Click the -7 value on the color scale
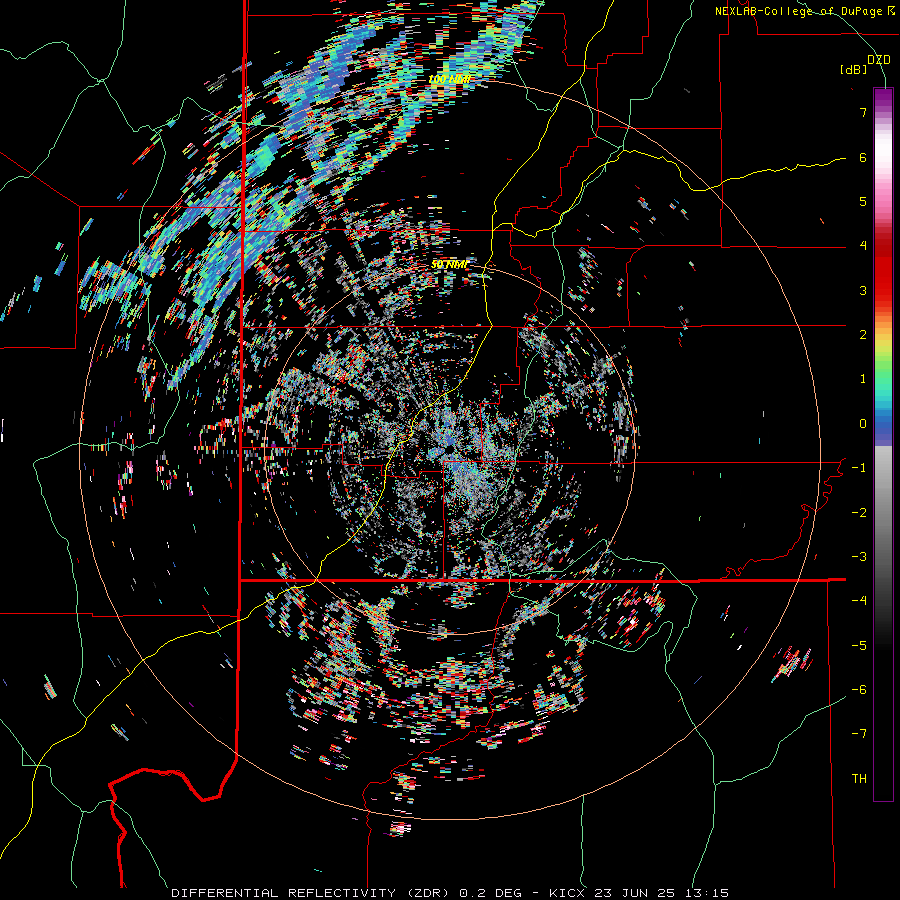Image resolution: width=900 pixels, height=900 pixels. pos(859,734)
